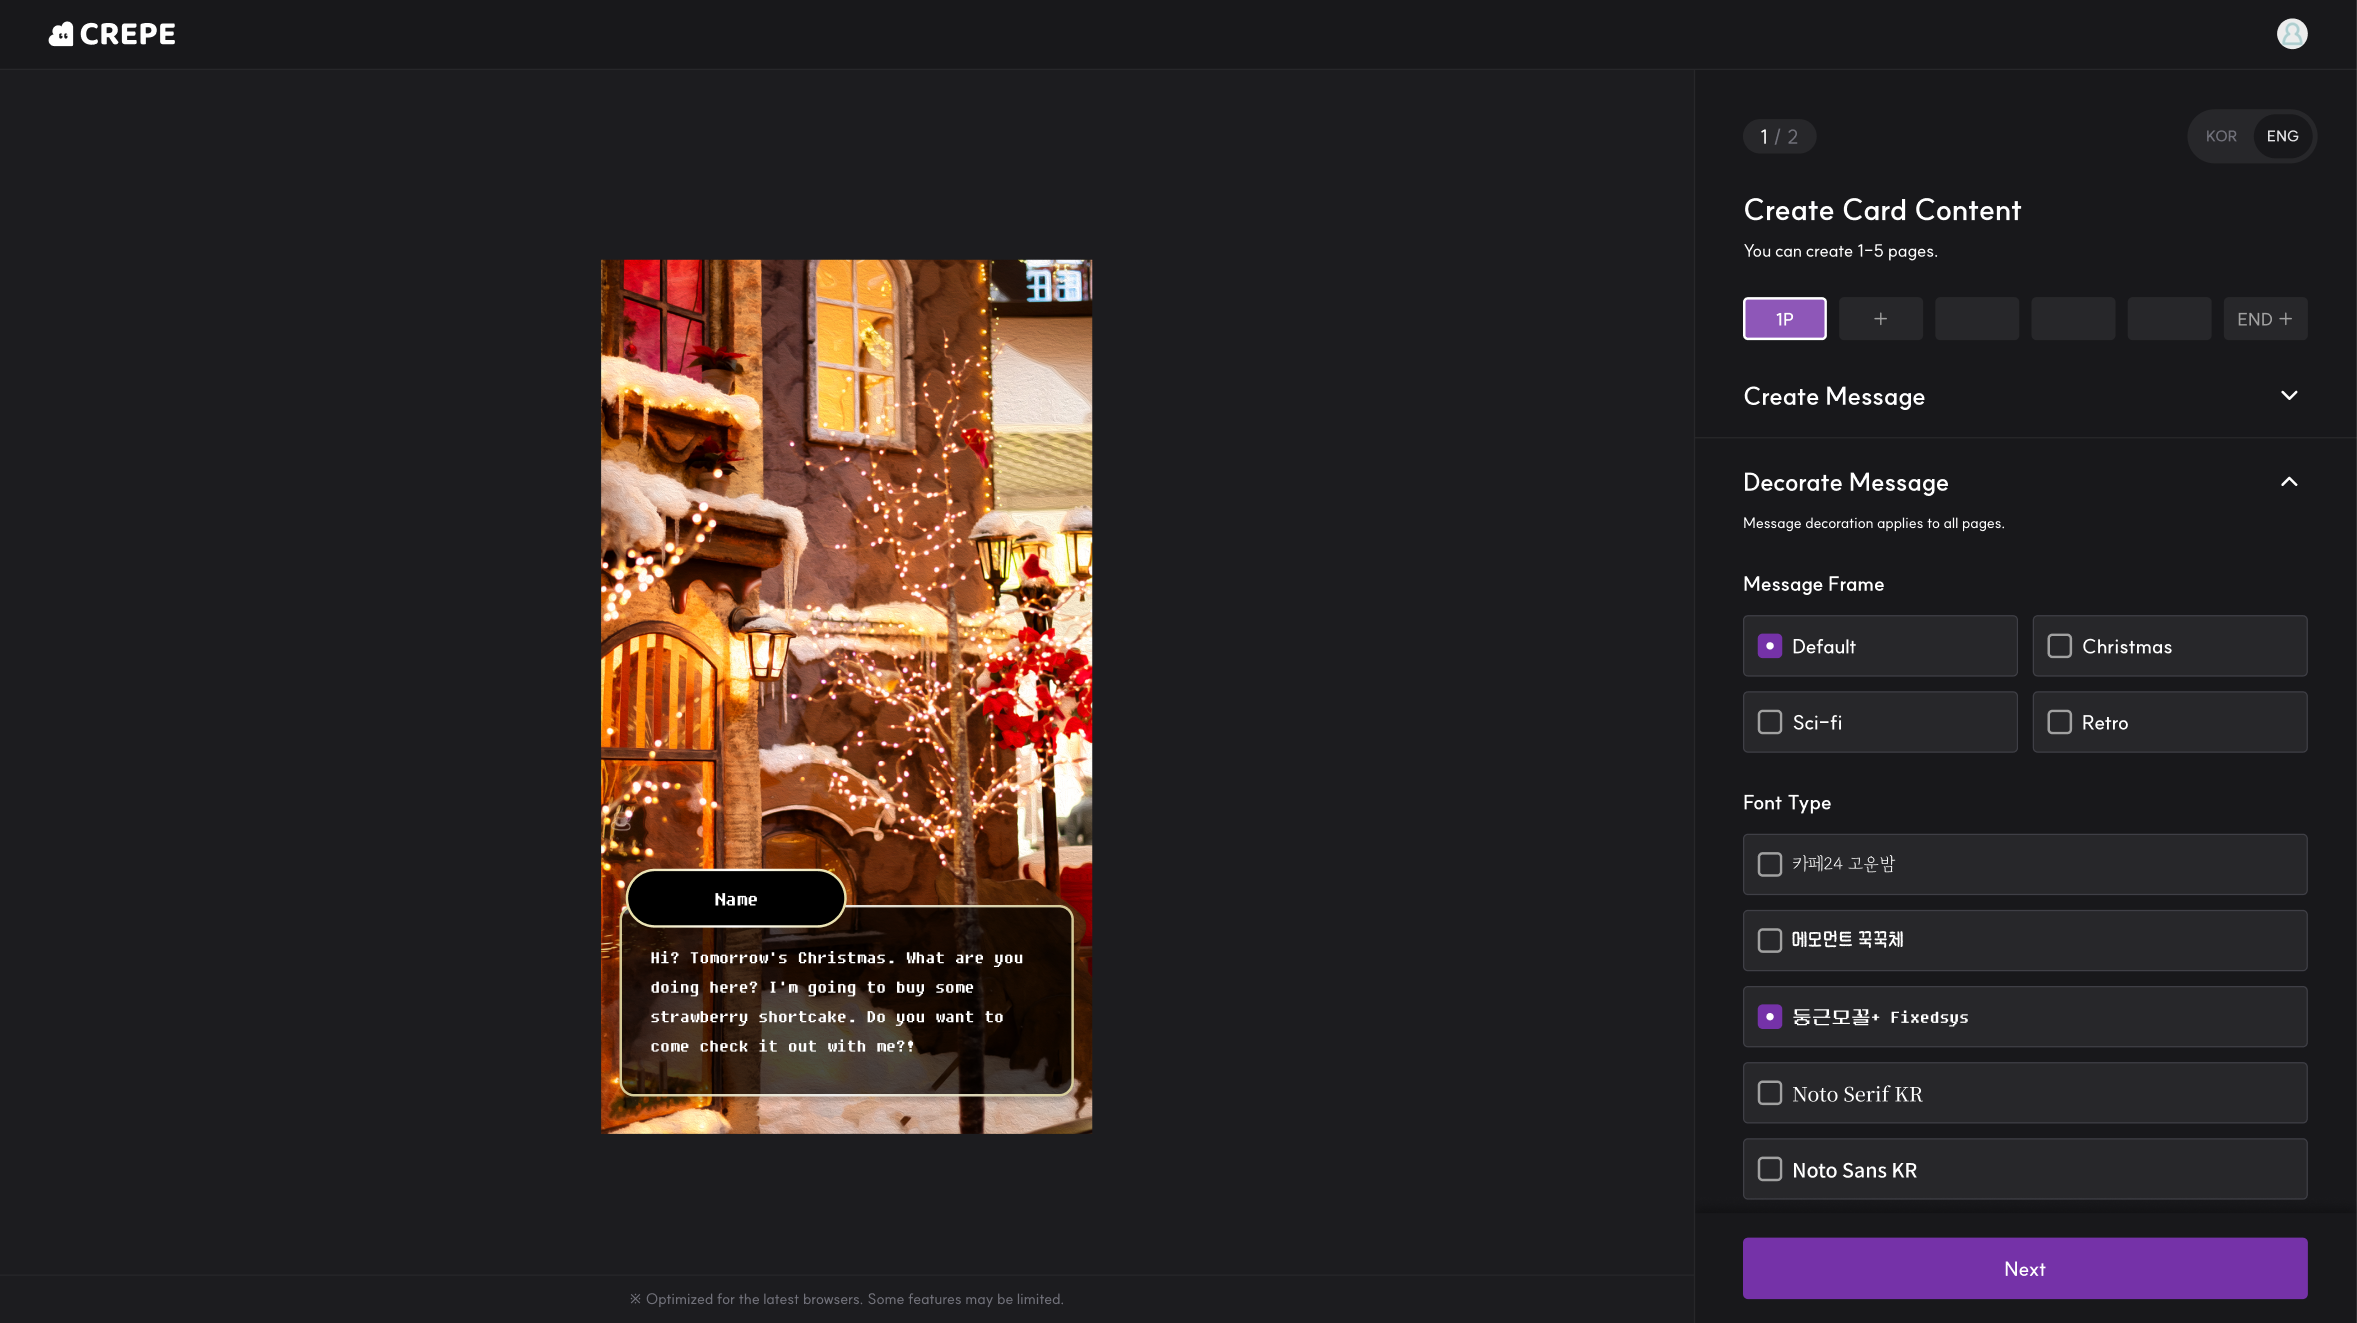Click the Name label on card preview
2357x1323 pixels.
pyautogui.click(x=735, y=899)
